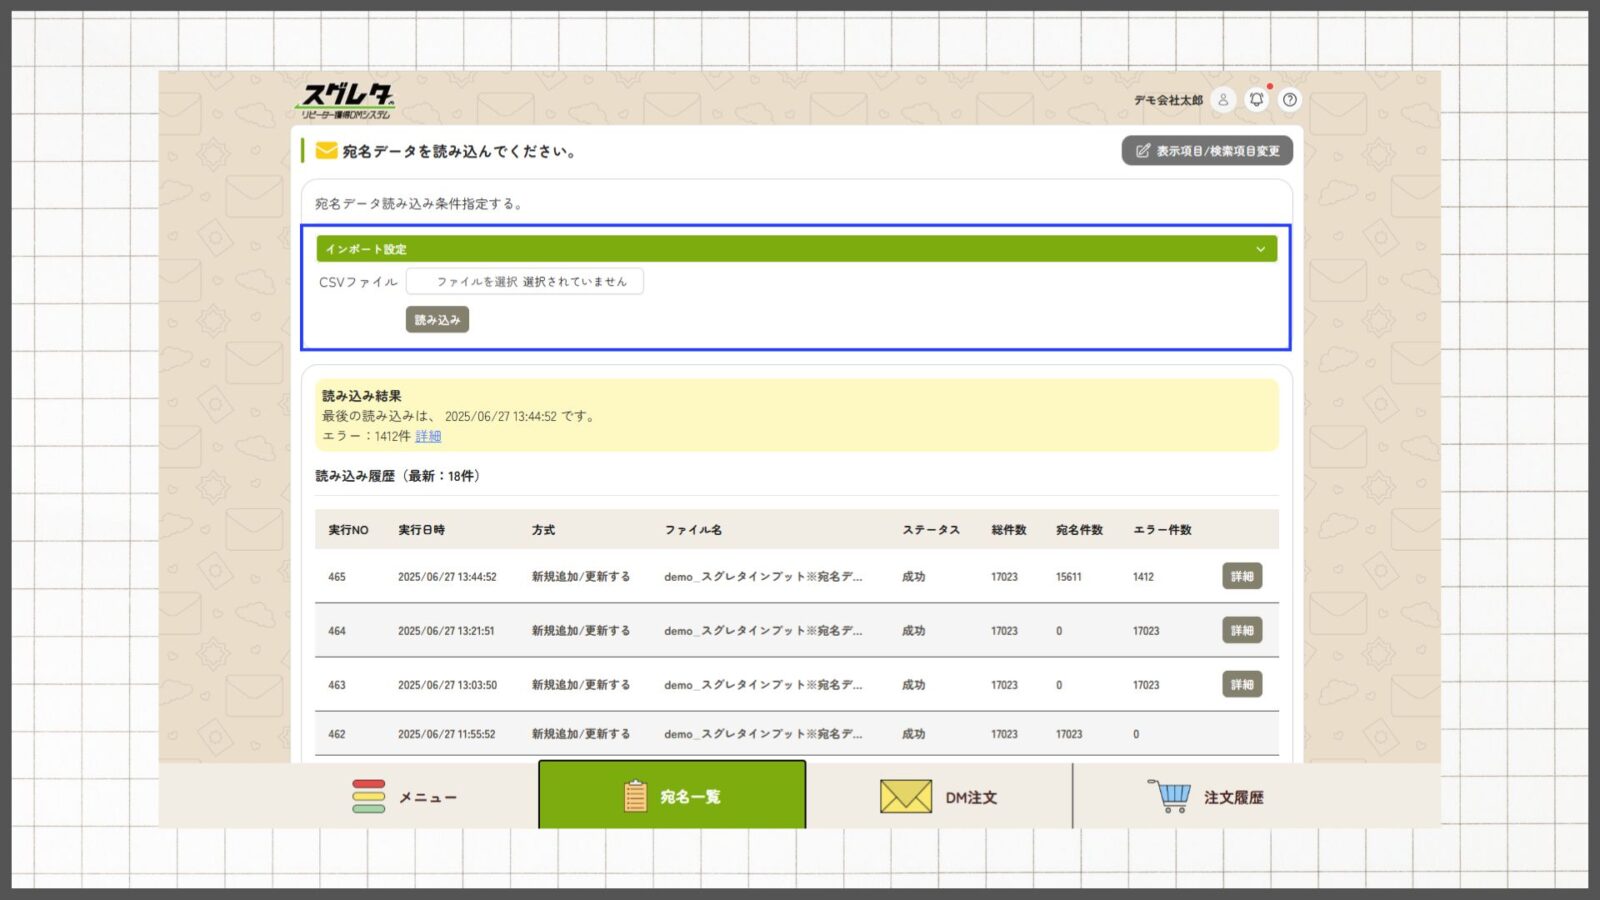The width and height of the screenshot is (1600, 900).
Task: View 詳細 for execution 463
Action: click(1242, 685)
